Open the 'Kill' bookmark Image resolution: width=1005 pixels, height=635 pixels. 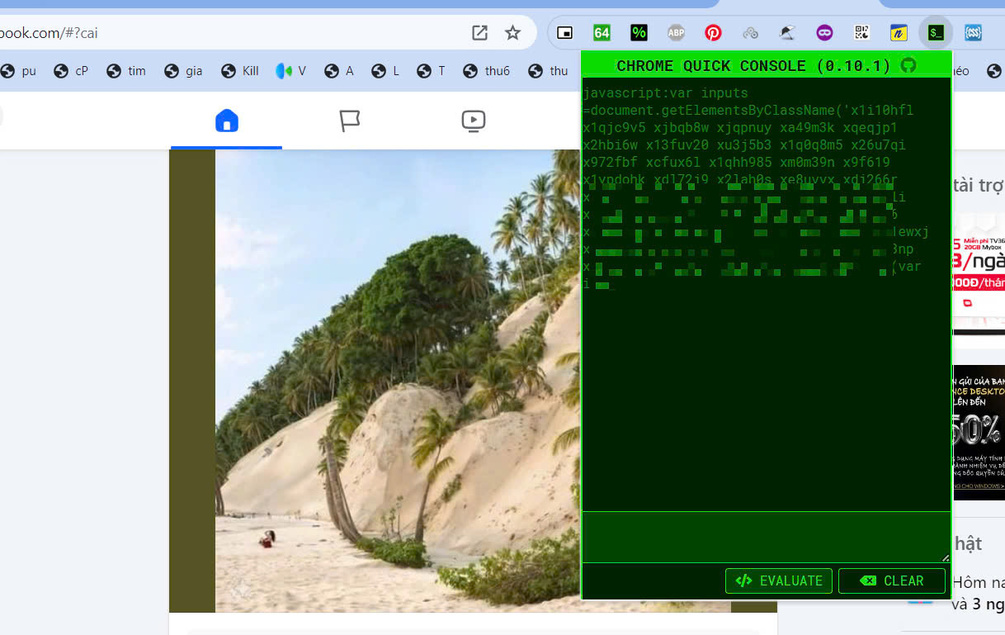[240, 71]
